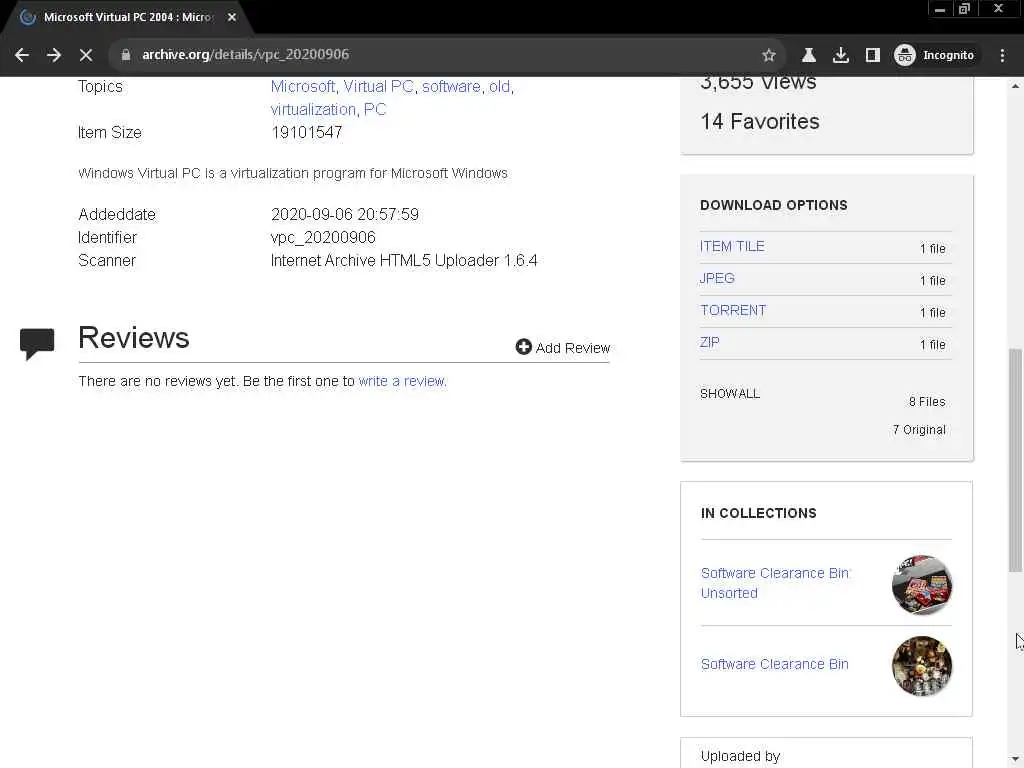Open Software Clearance Bin Unsorted collection link
Image resolution: width=1024 pixels, height=768 pixels.
tap(775, 583)
